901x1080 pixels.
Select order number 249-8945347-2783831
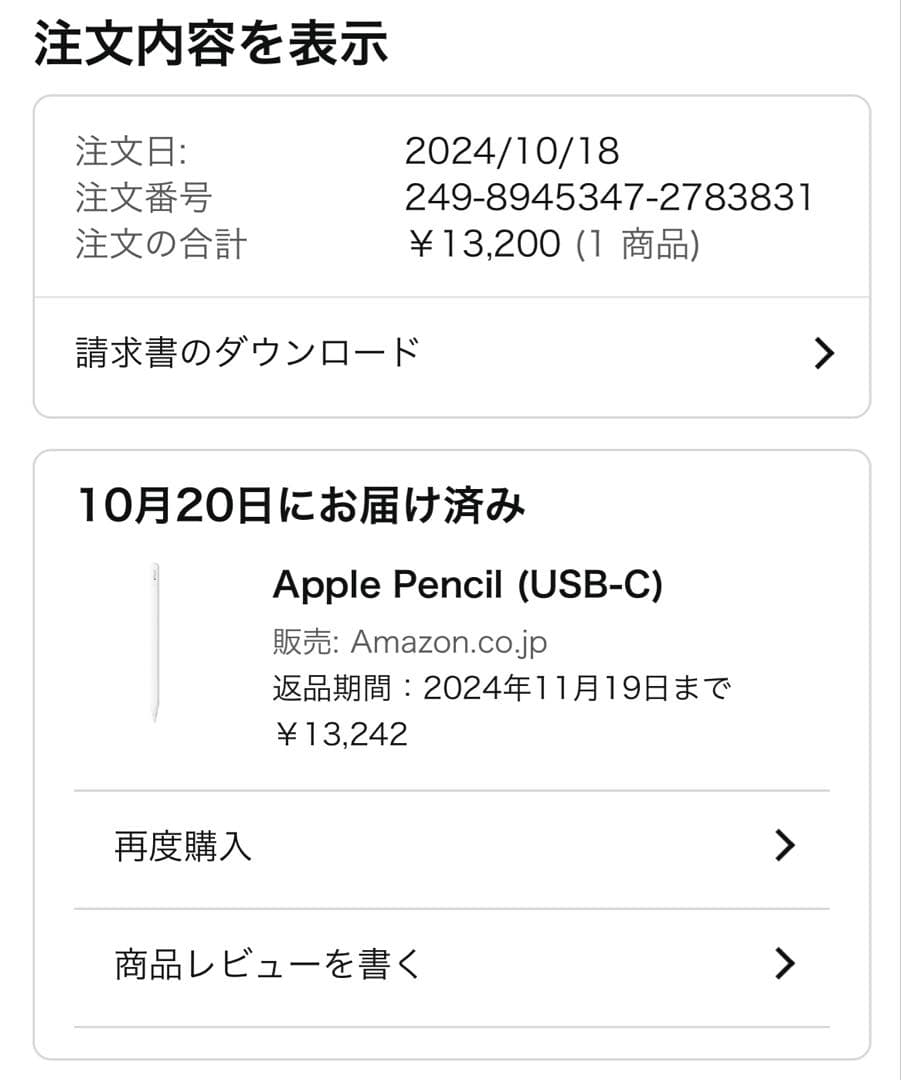[x=608, y=197]
